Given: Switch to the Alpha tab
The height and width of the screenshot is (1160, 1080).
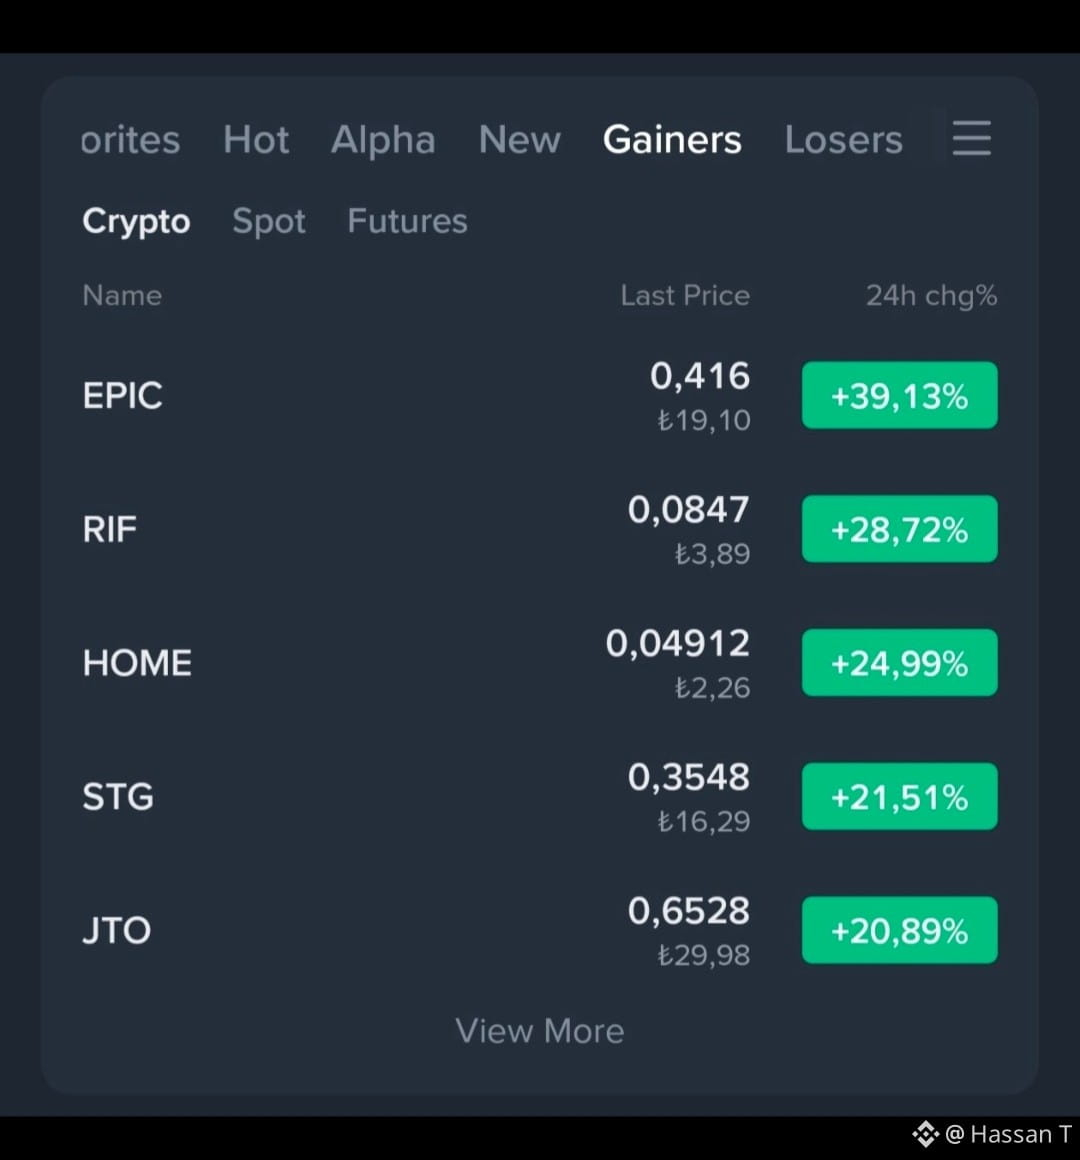Looking at the screenshot, I should pos(383,139).
